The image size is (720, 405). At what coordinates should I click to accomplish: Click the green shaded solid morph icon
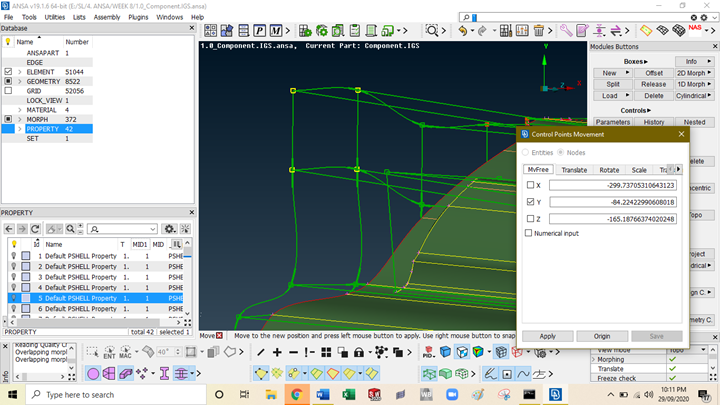tap(445, 374)
